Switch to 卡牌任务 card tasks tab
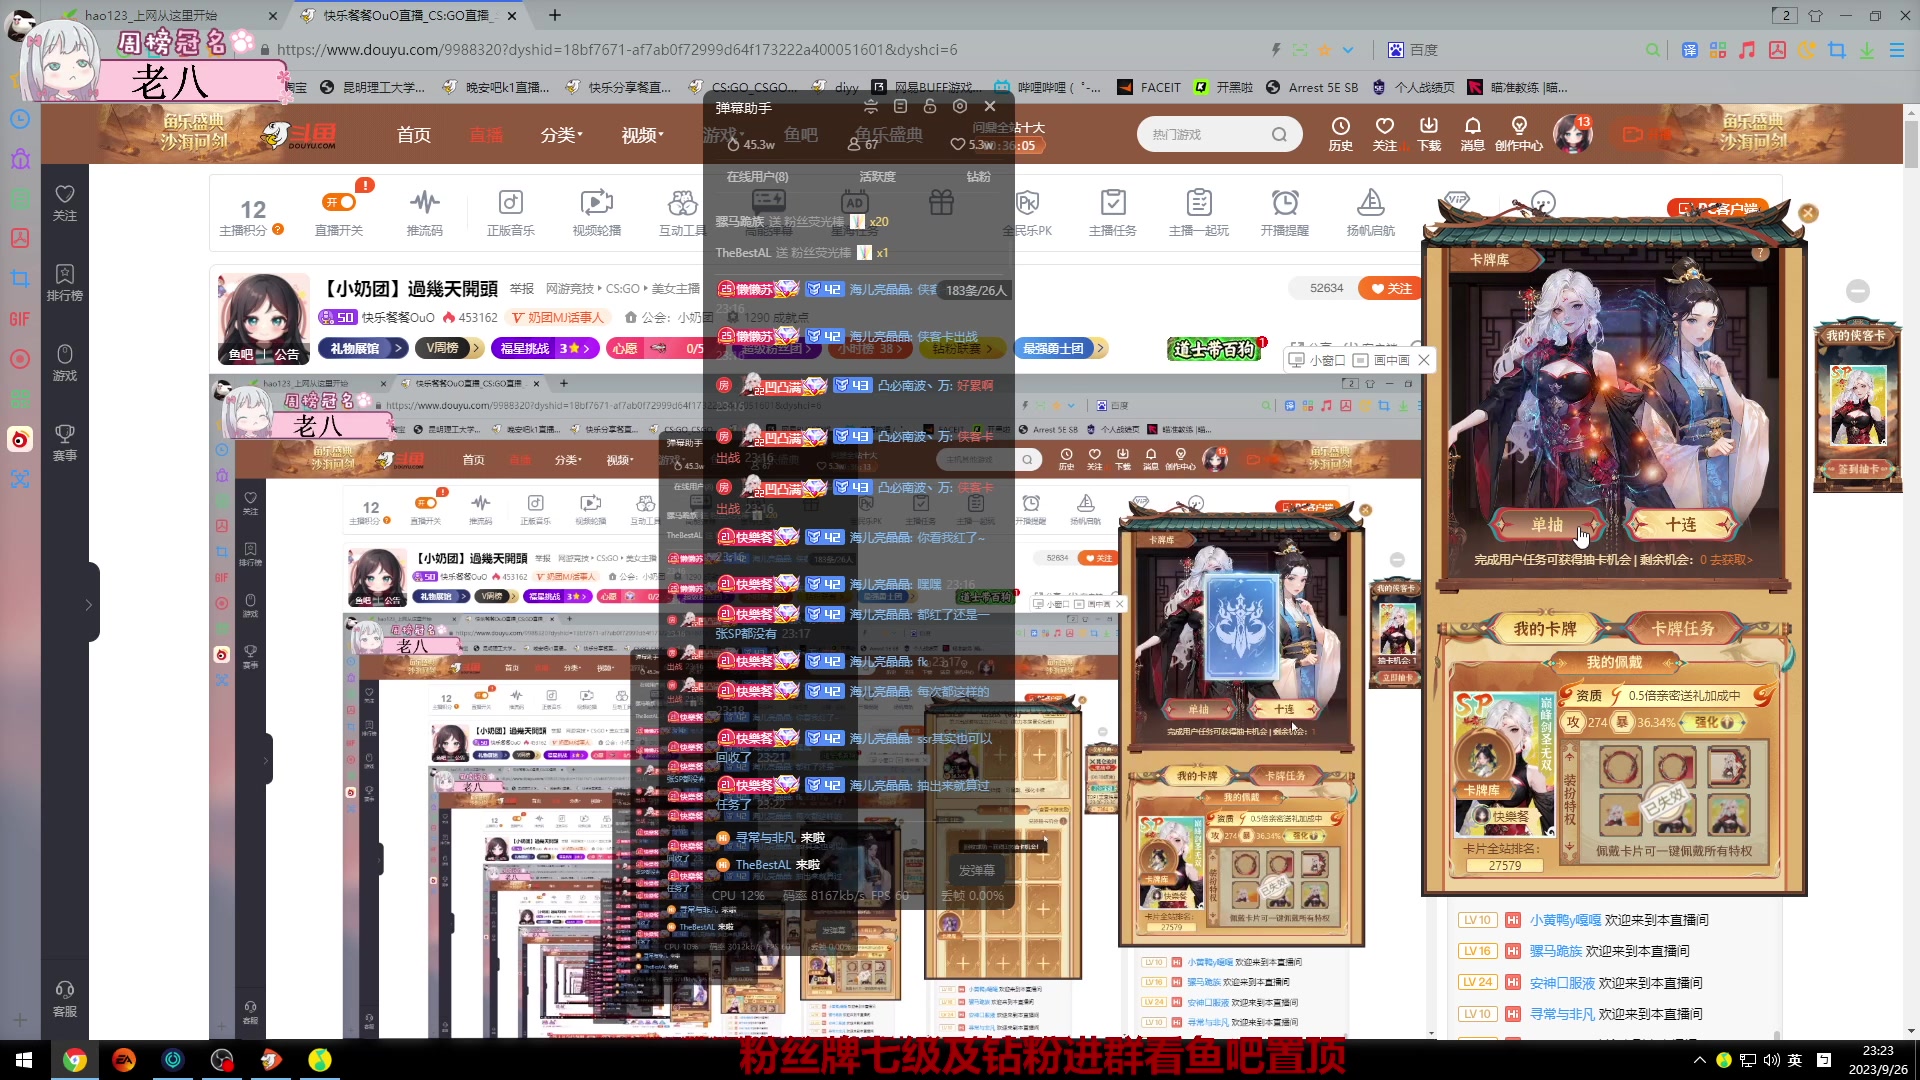This screenshot has height=1080, width=1920. (1682, 628)
